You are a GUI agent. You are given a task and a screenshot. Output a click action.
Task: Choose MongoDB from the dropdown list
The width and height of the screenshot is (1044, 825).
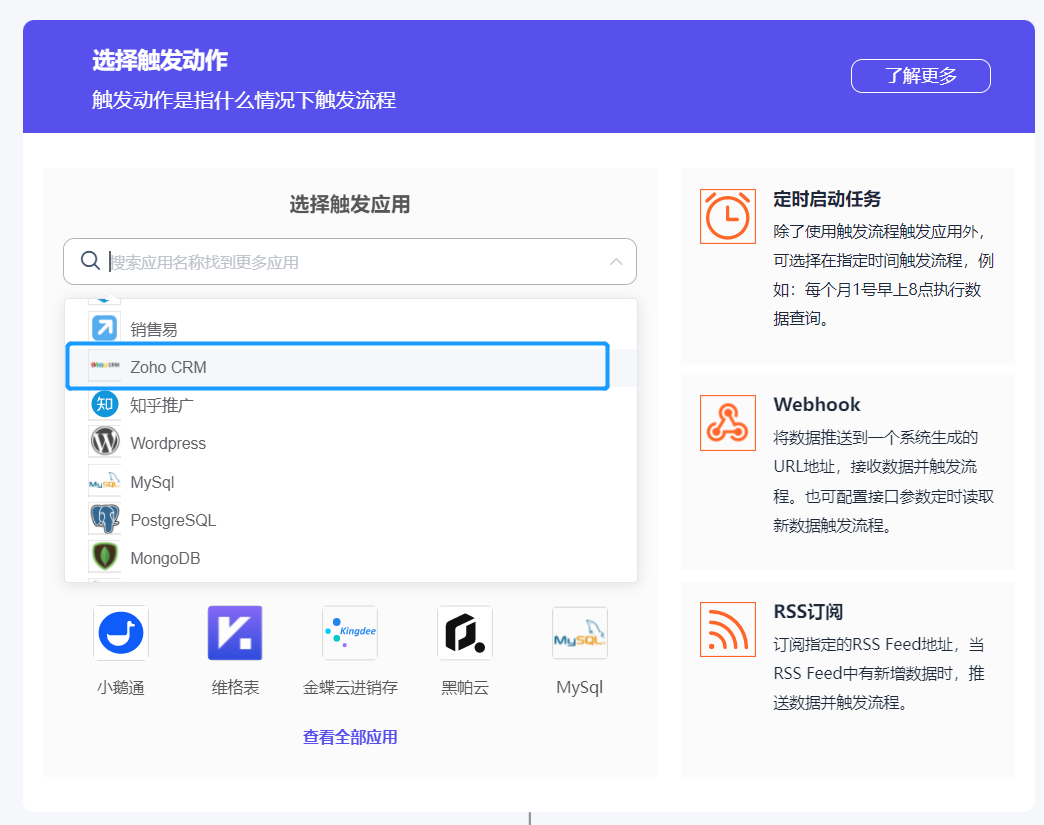[x=351, y=558]
